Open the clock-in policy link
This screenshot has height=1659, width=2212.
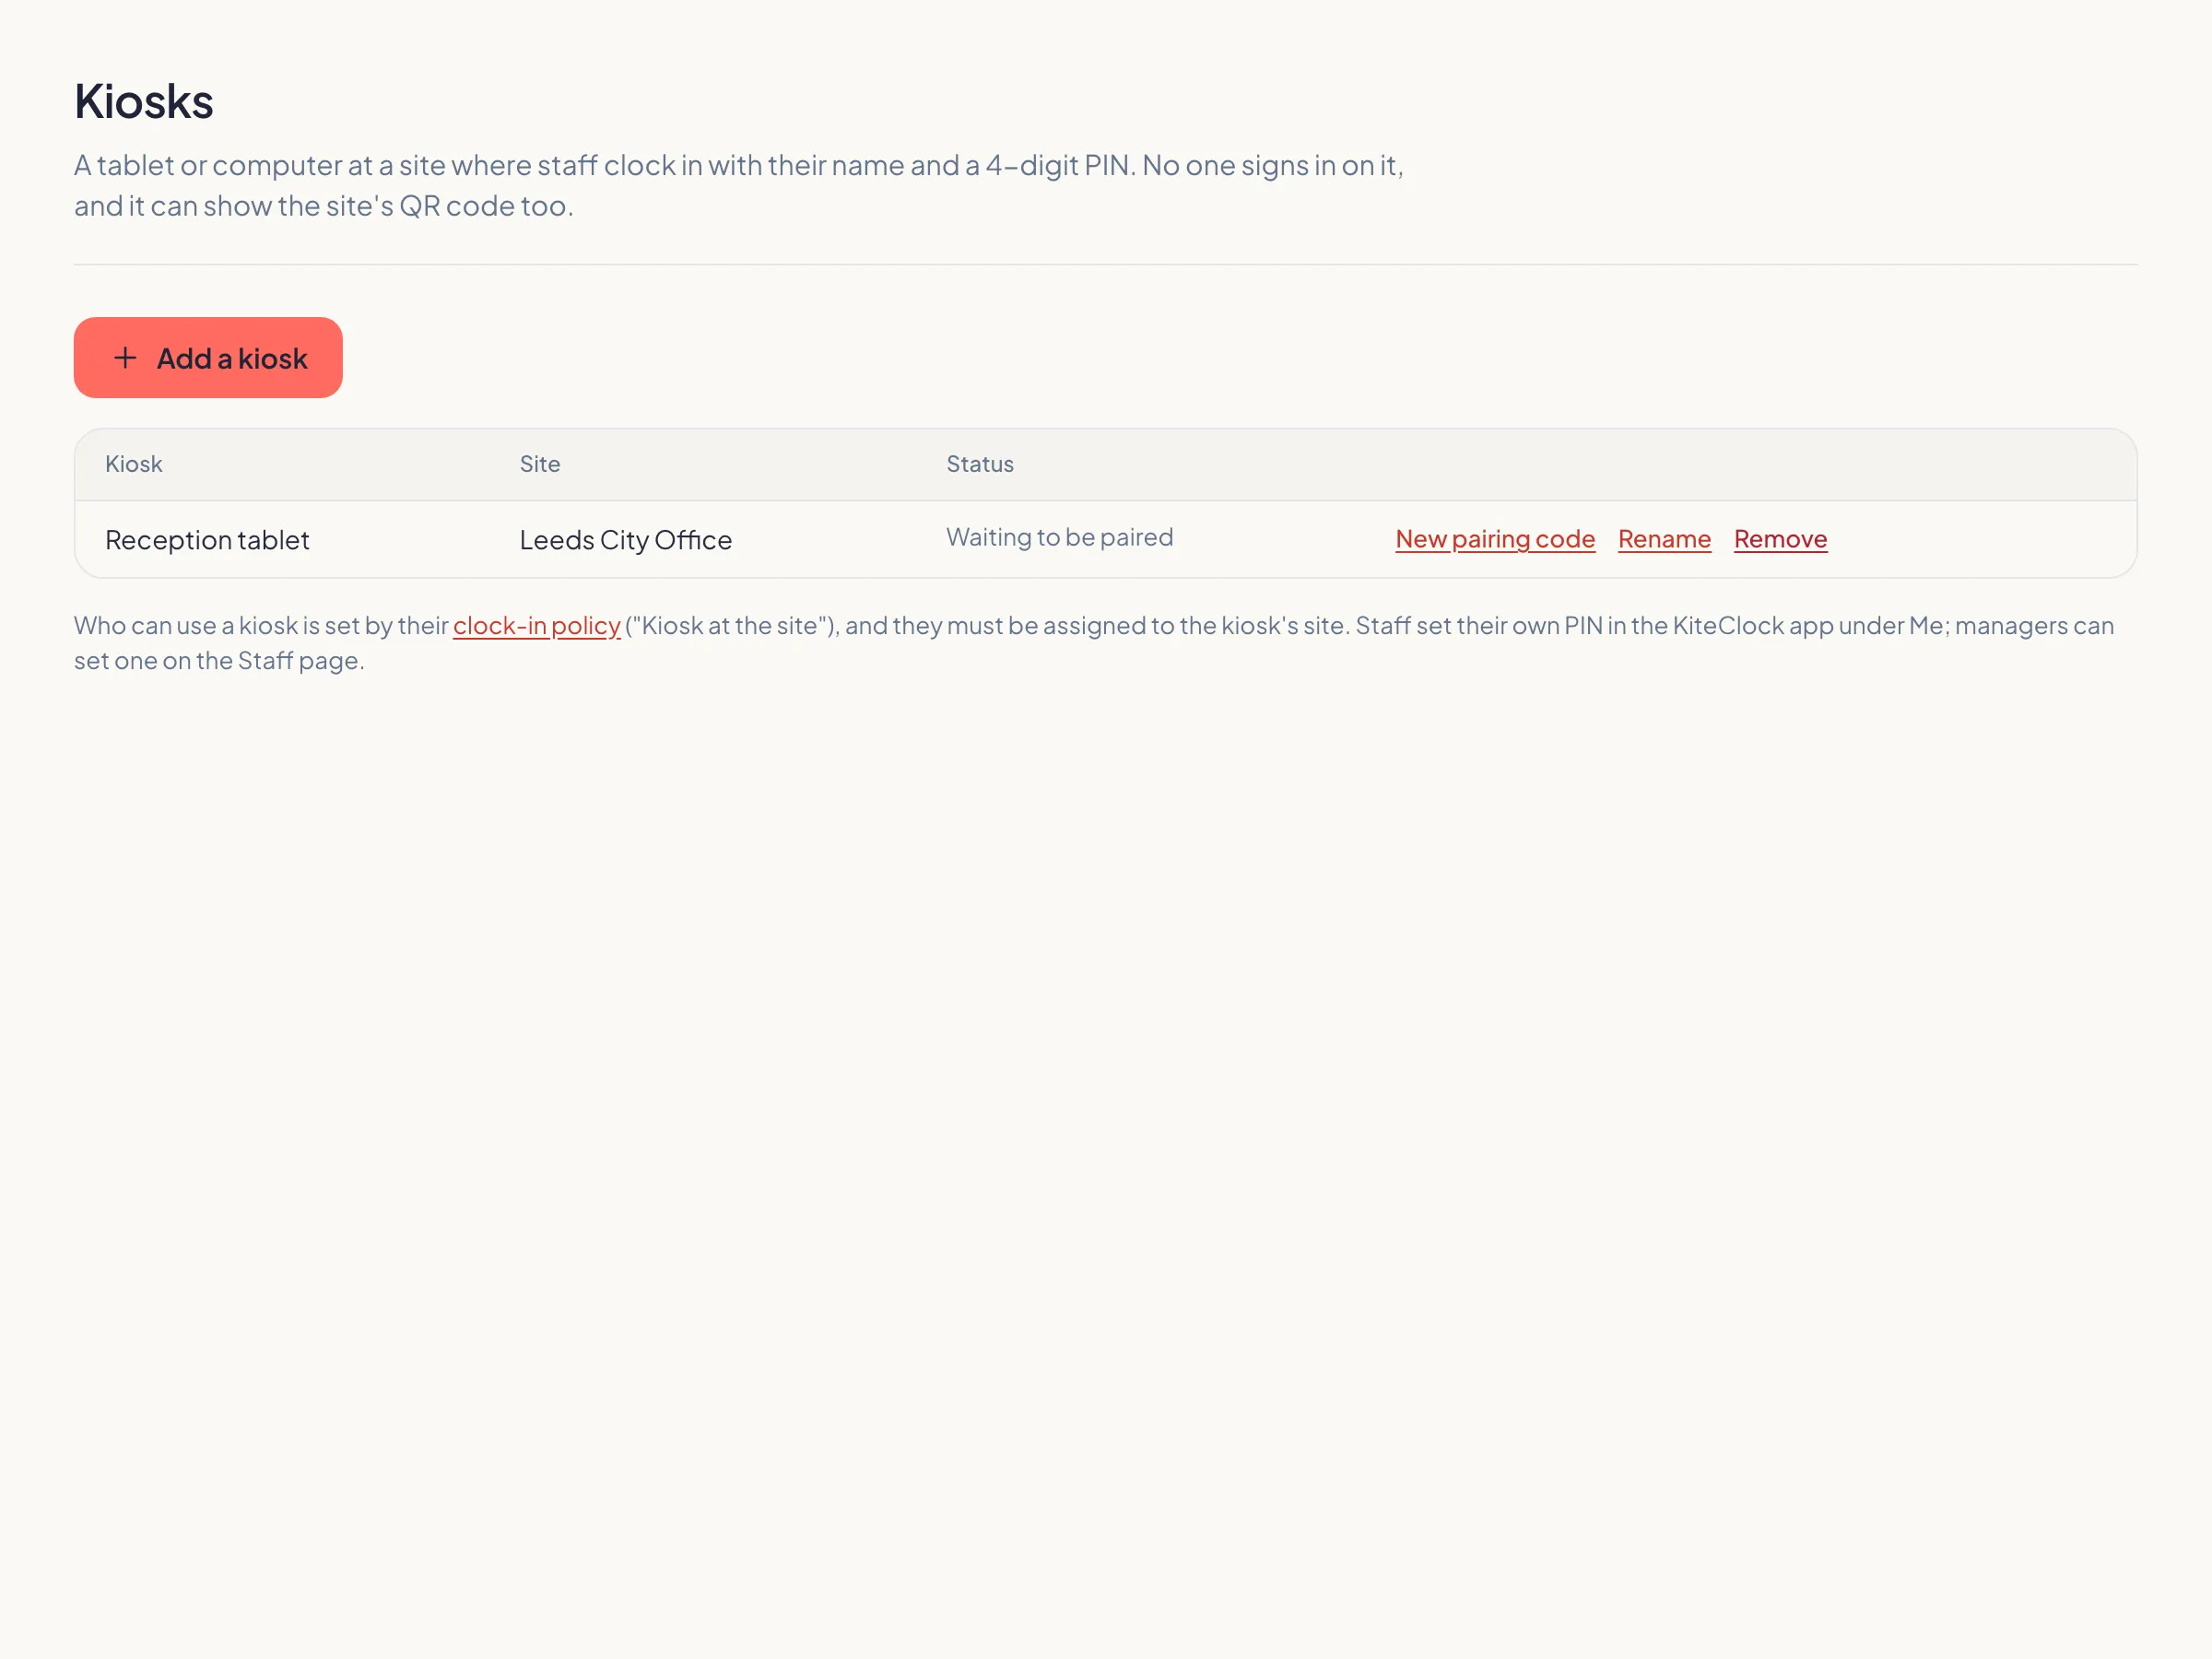[537, 626]
